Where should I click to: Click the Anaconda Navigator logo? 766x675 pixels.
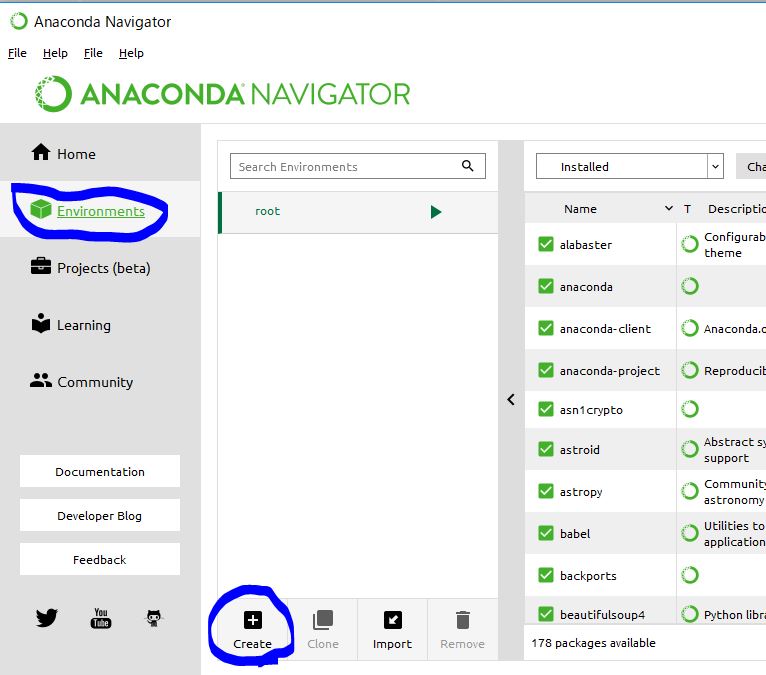click(x=223, y=94)
